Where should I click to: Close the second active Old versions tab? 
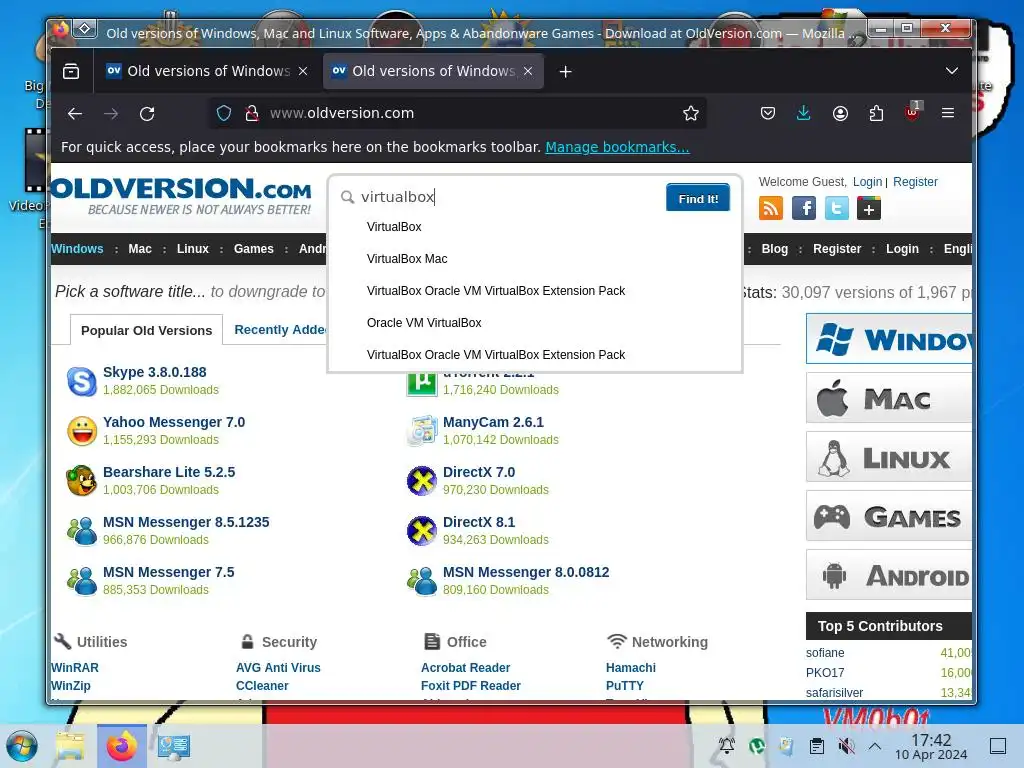coord(528,71)
